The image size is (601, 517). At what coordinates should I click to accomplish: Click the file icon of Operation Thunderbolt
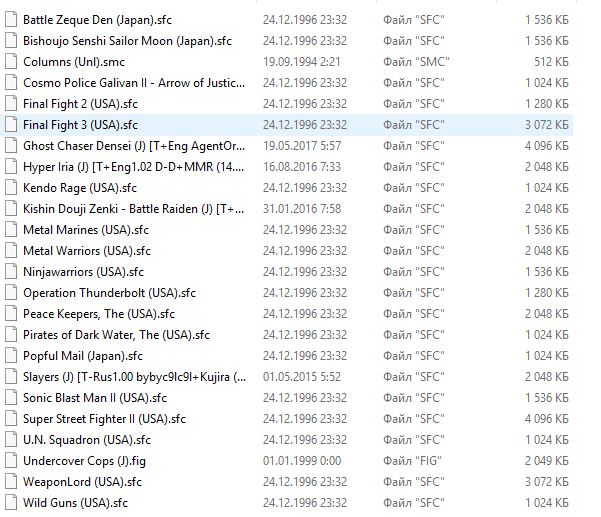(11, 293)
